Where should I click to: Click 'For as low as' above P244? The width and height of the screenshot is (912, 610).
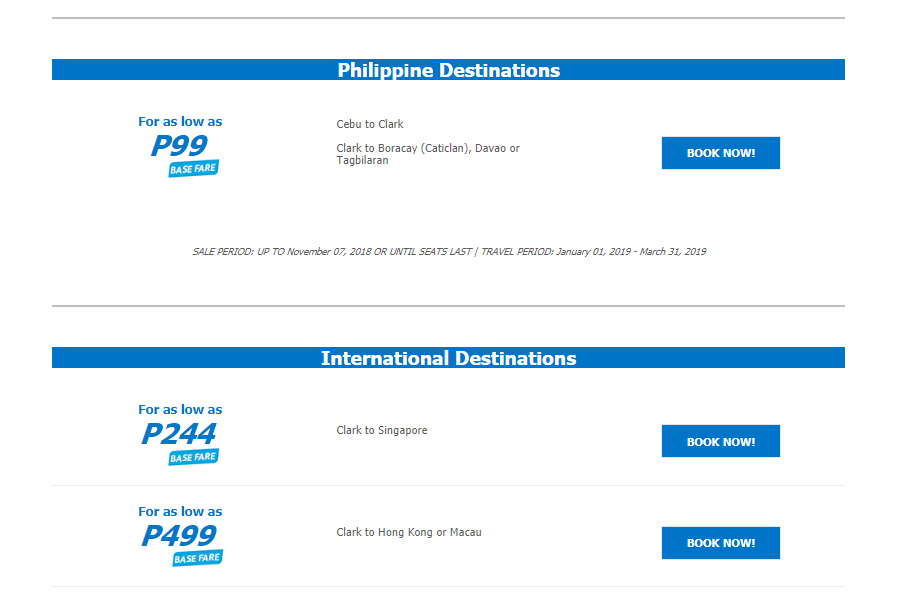(180, 409)
